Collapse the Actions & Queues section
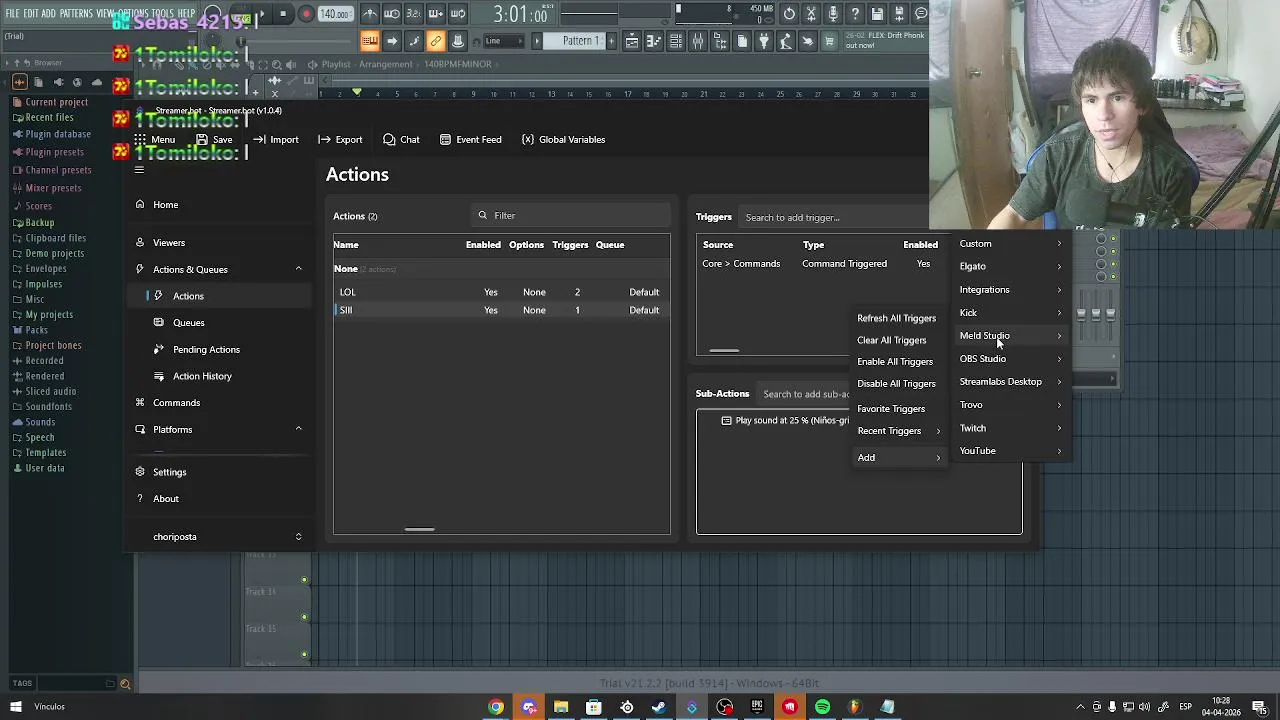Image resolution: width=1280 pixels, height=720 pixels. point(298,269)
